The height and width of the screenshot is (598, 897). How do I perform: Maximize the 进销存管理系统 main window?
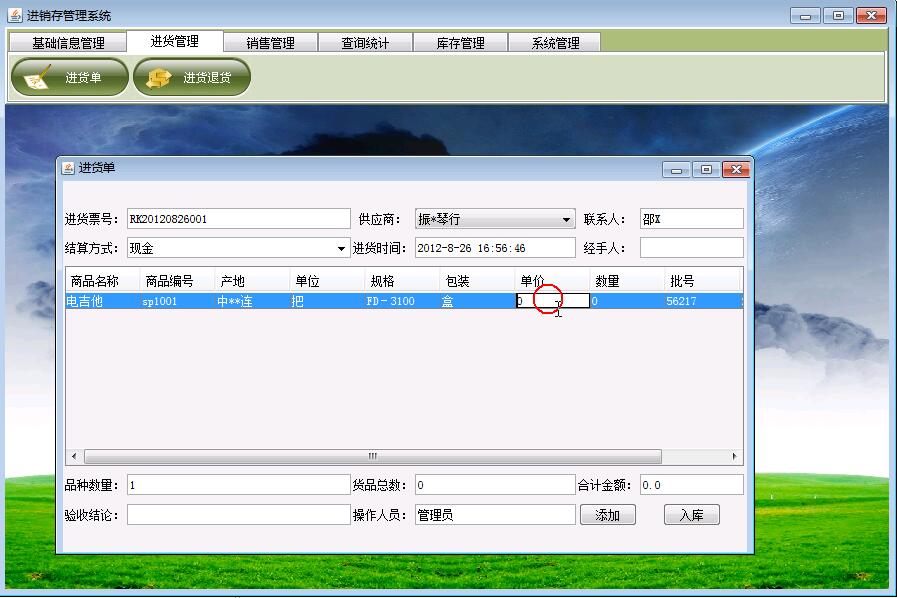[x=838, y=16]
